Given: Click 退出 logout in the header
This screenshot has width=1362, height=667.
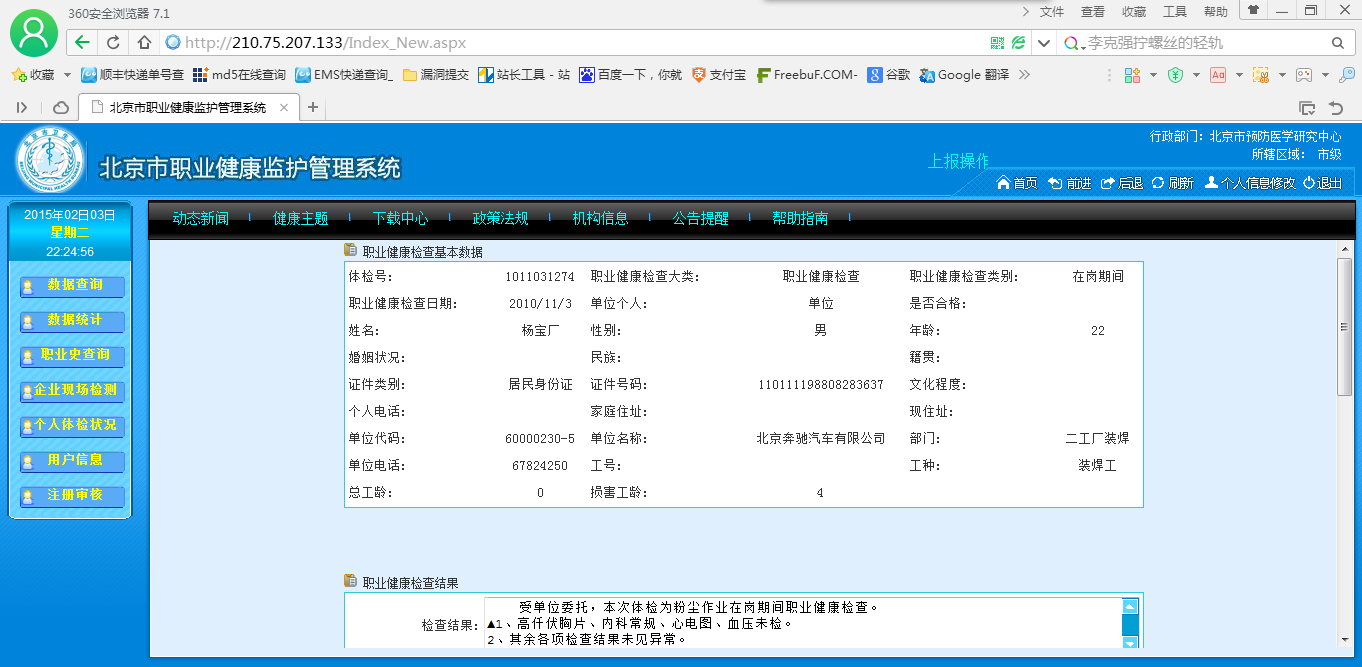Looking at the screenshot, I should pyautogui.click(x=1323, y=183).
